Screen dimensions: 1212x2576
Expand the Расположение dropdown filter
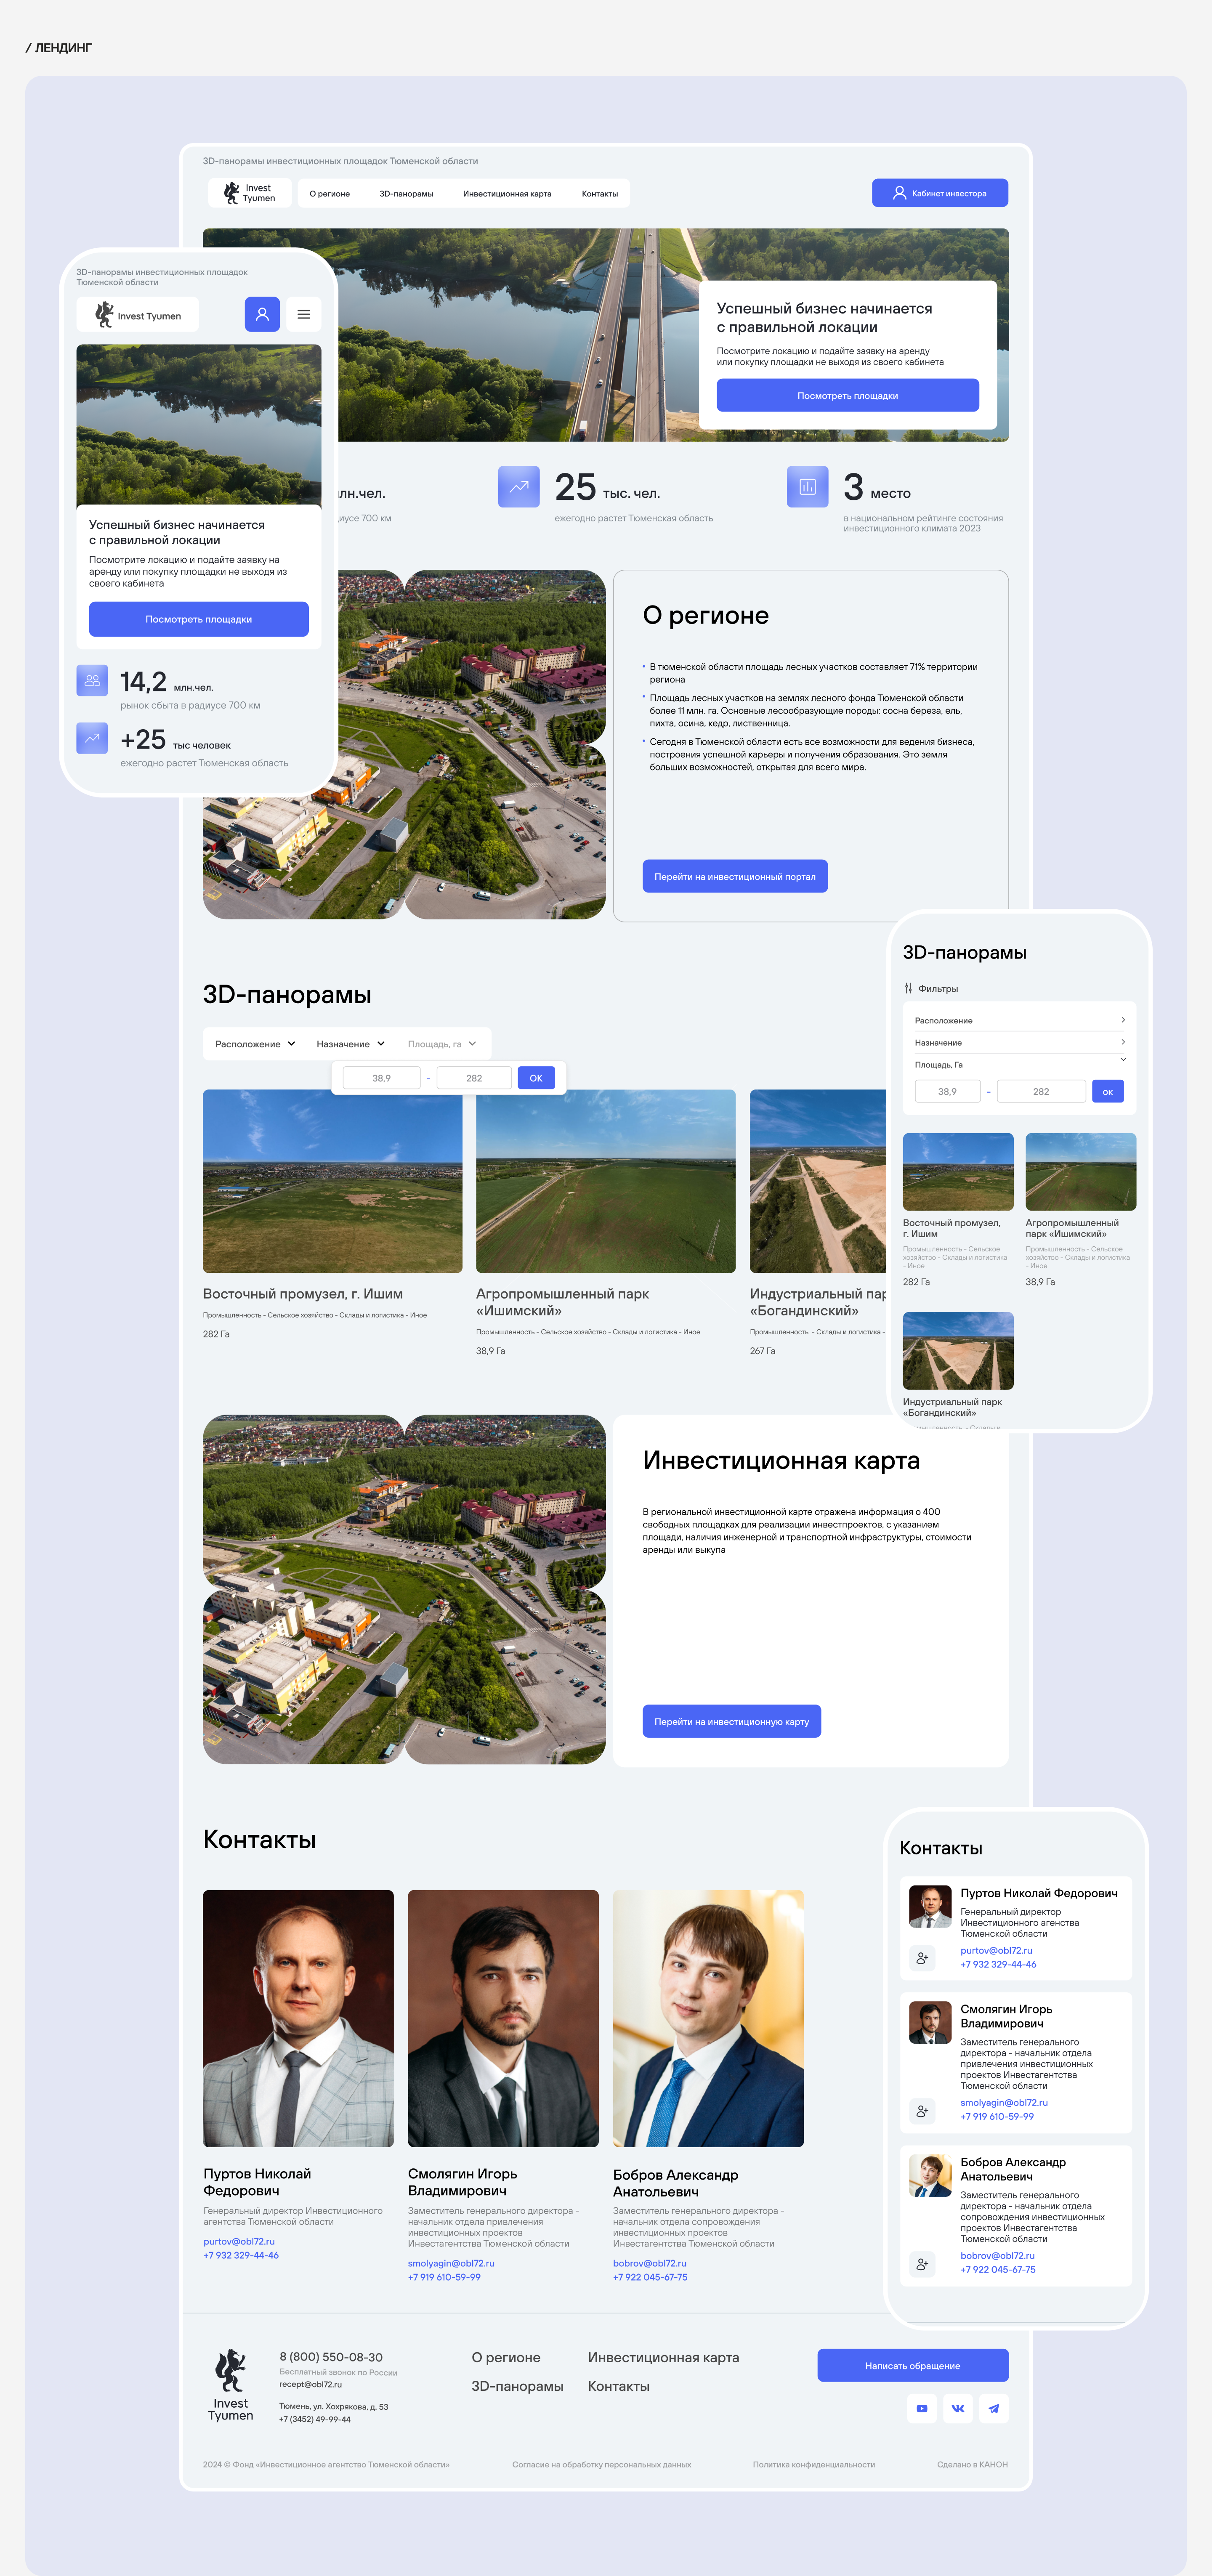255,1044
